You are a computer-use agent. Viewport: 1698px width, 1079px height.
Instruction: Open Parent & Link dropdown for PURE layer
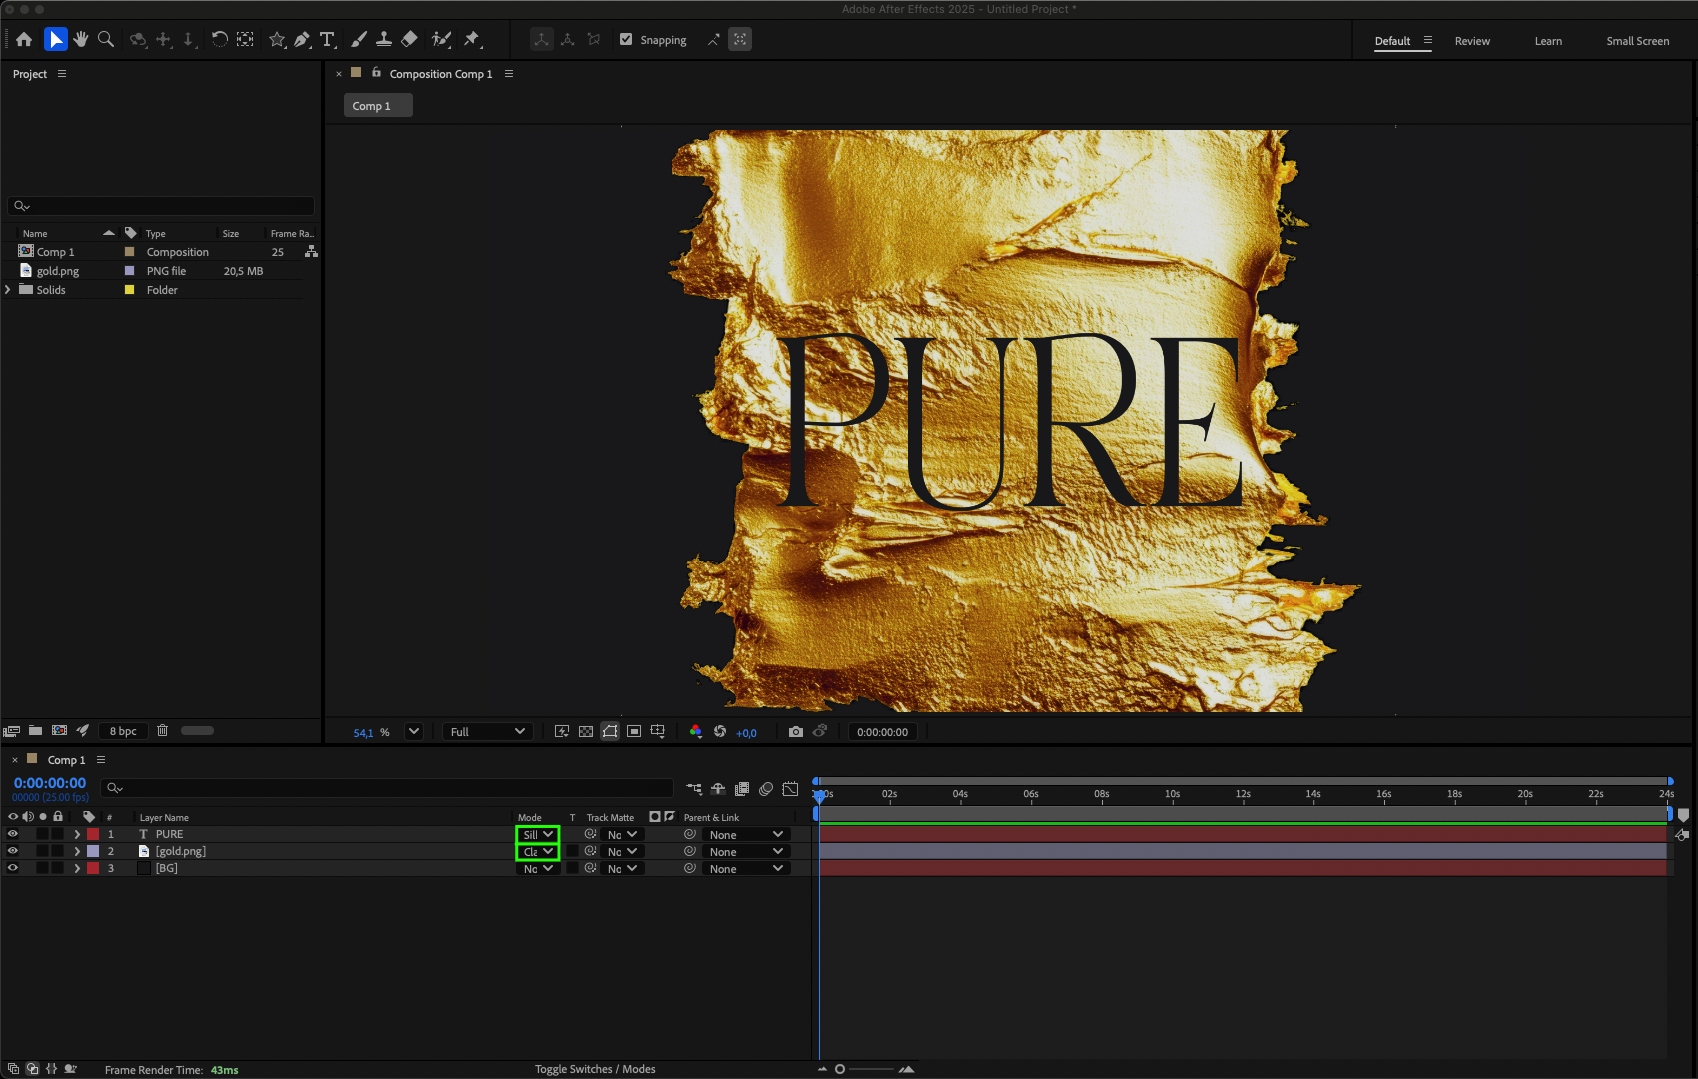pyautogui.click(x=746, y=835)
